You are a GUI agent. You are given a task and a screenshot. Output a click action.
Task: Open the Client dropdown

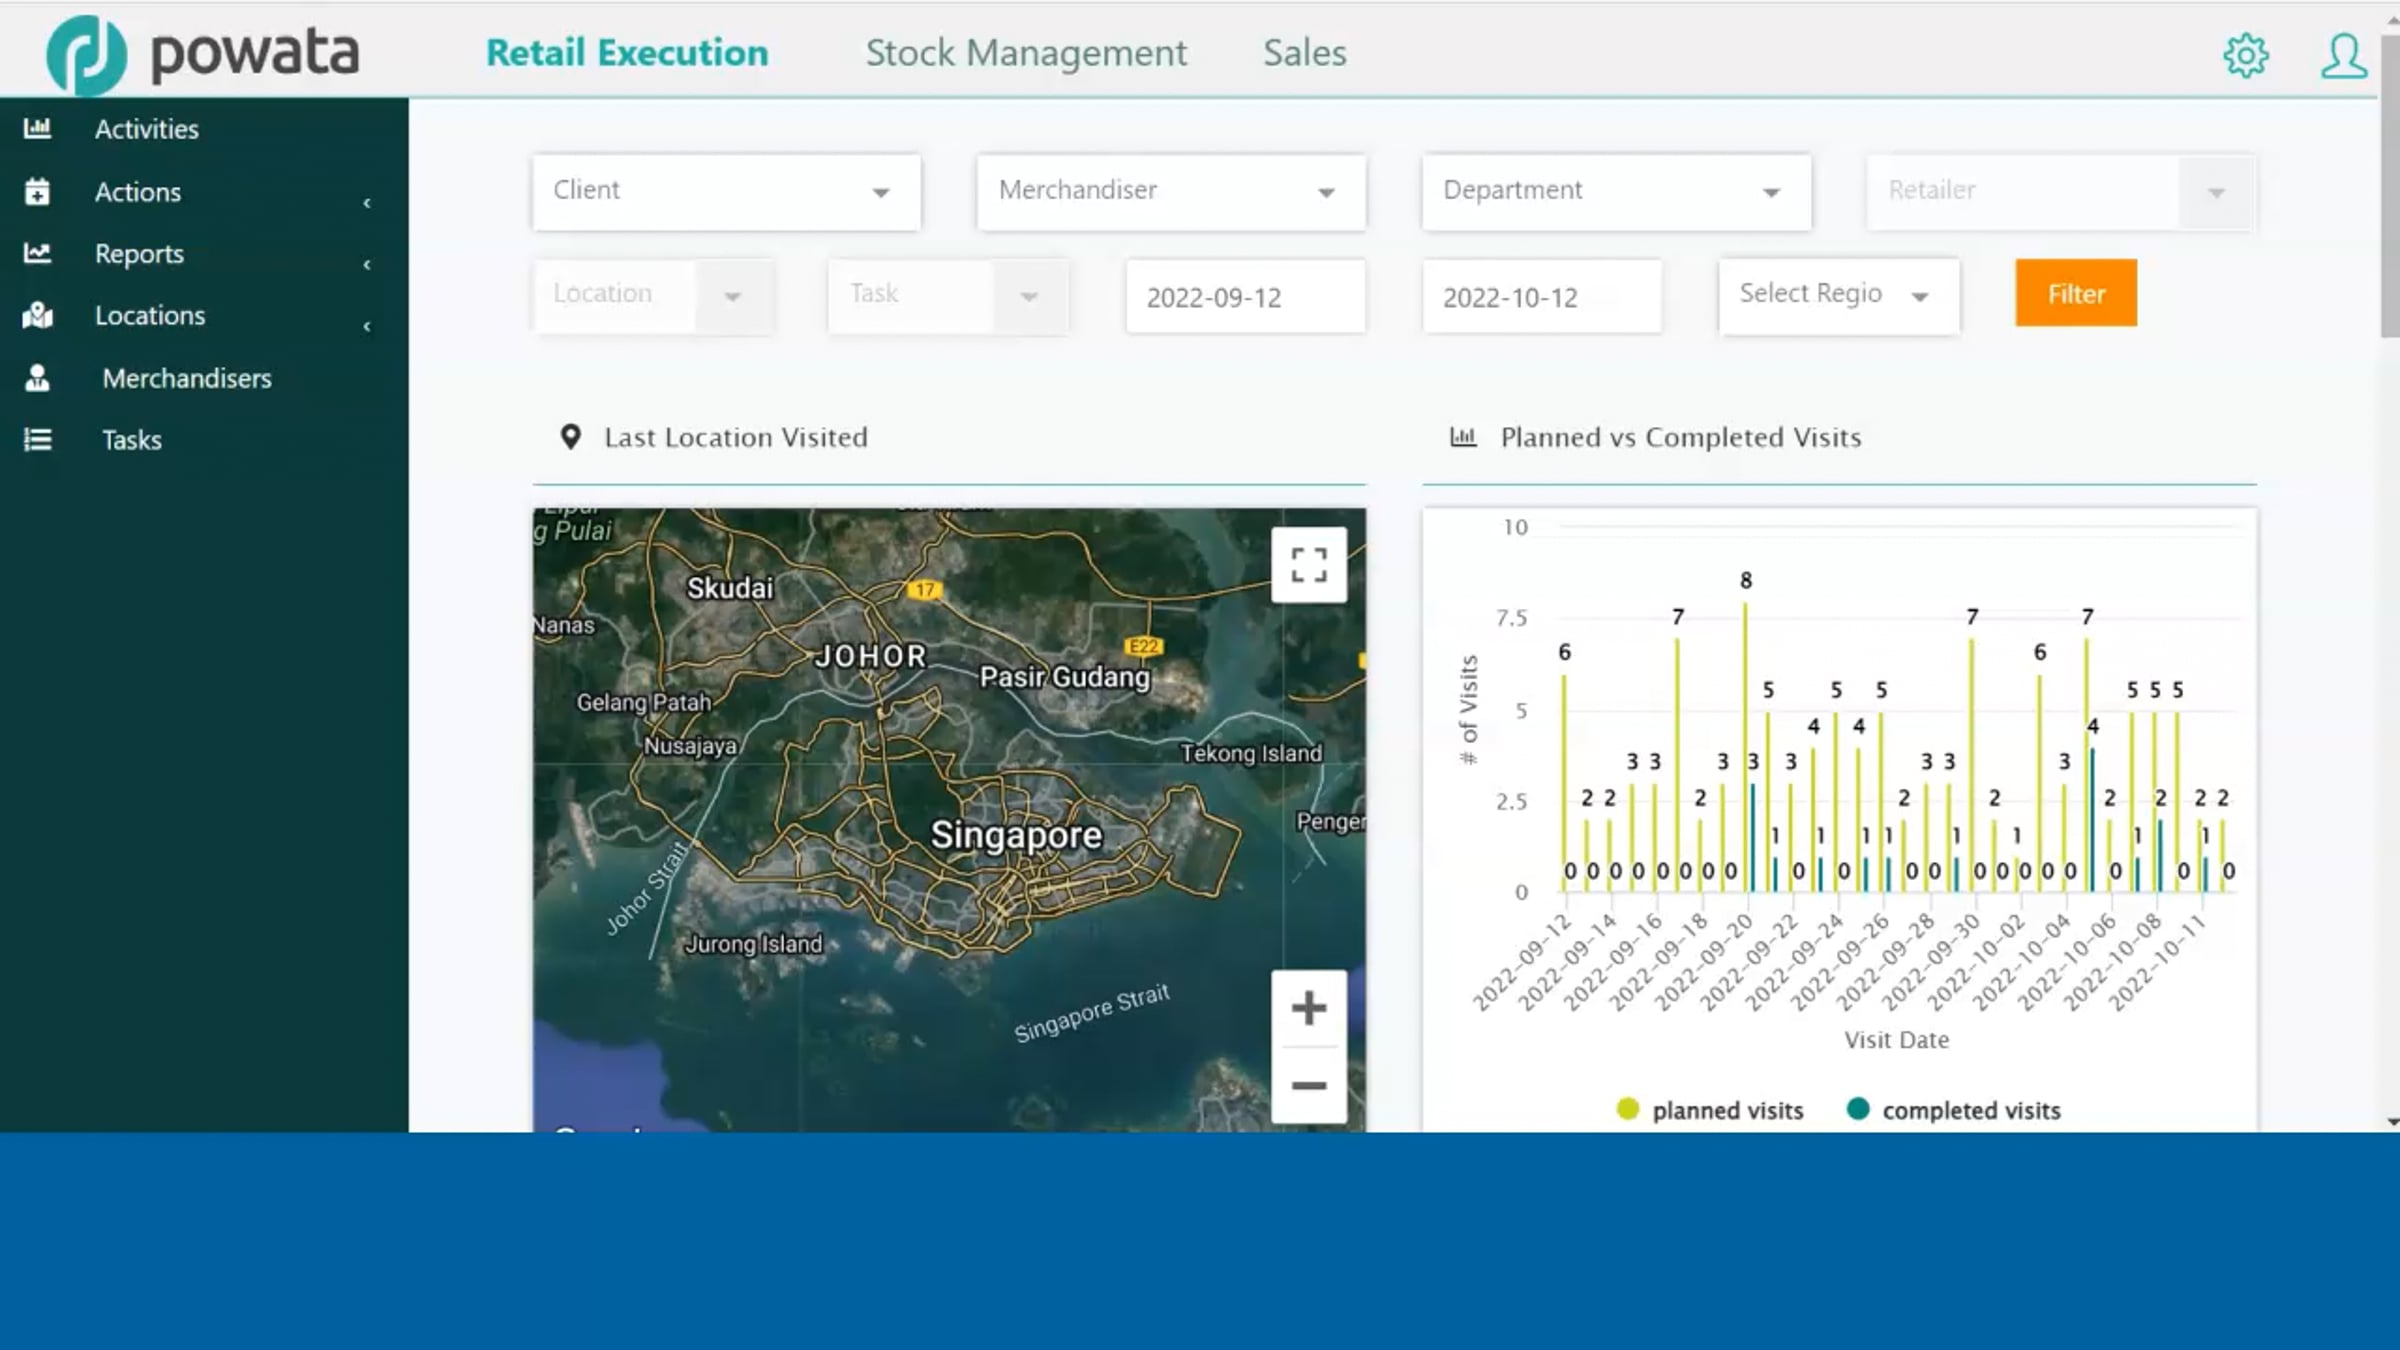[727, 191]
